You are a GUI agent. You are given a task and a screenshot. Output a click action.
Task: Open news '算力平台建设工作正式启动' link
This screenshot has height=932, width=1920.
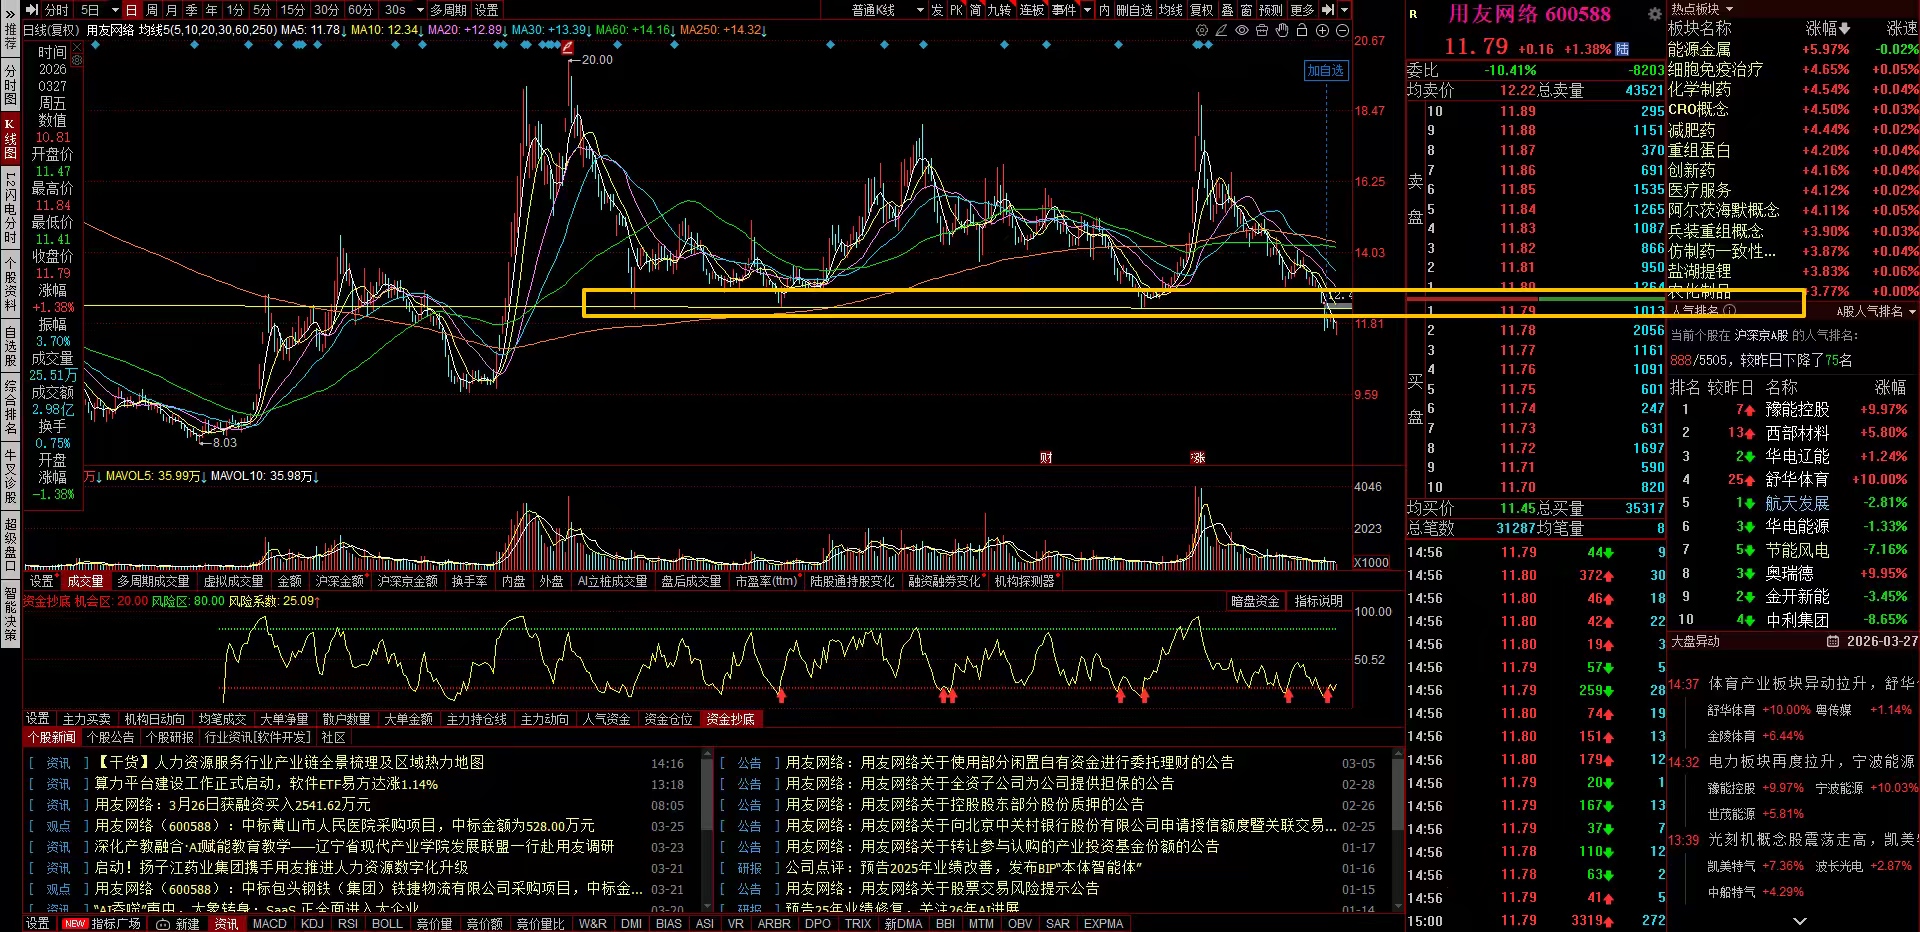266,784
